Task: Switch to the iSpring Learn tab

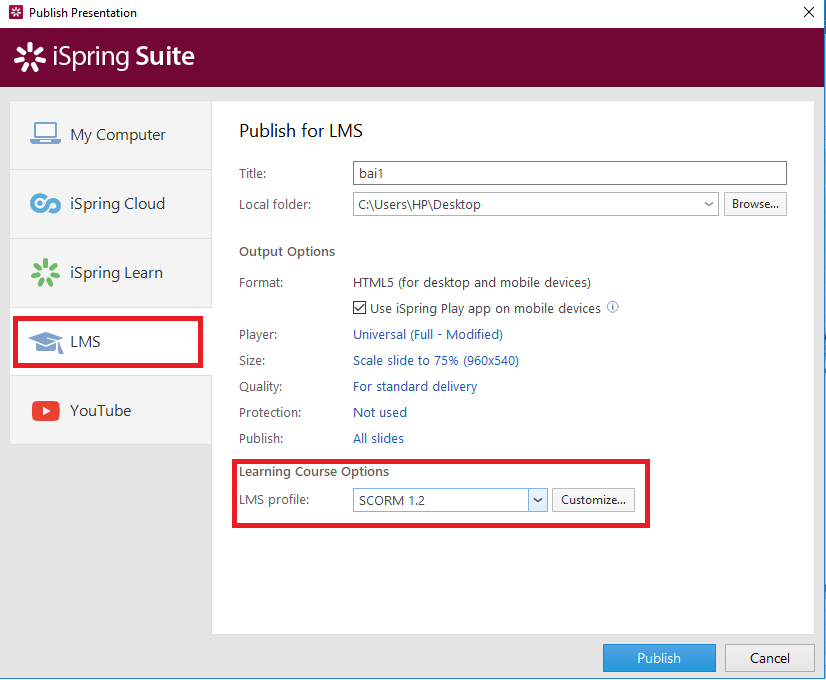Action: [x=111, y=273]
